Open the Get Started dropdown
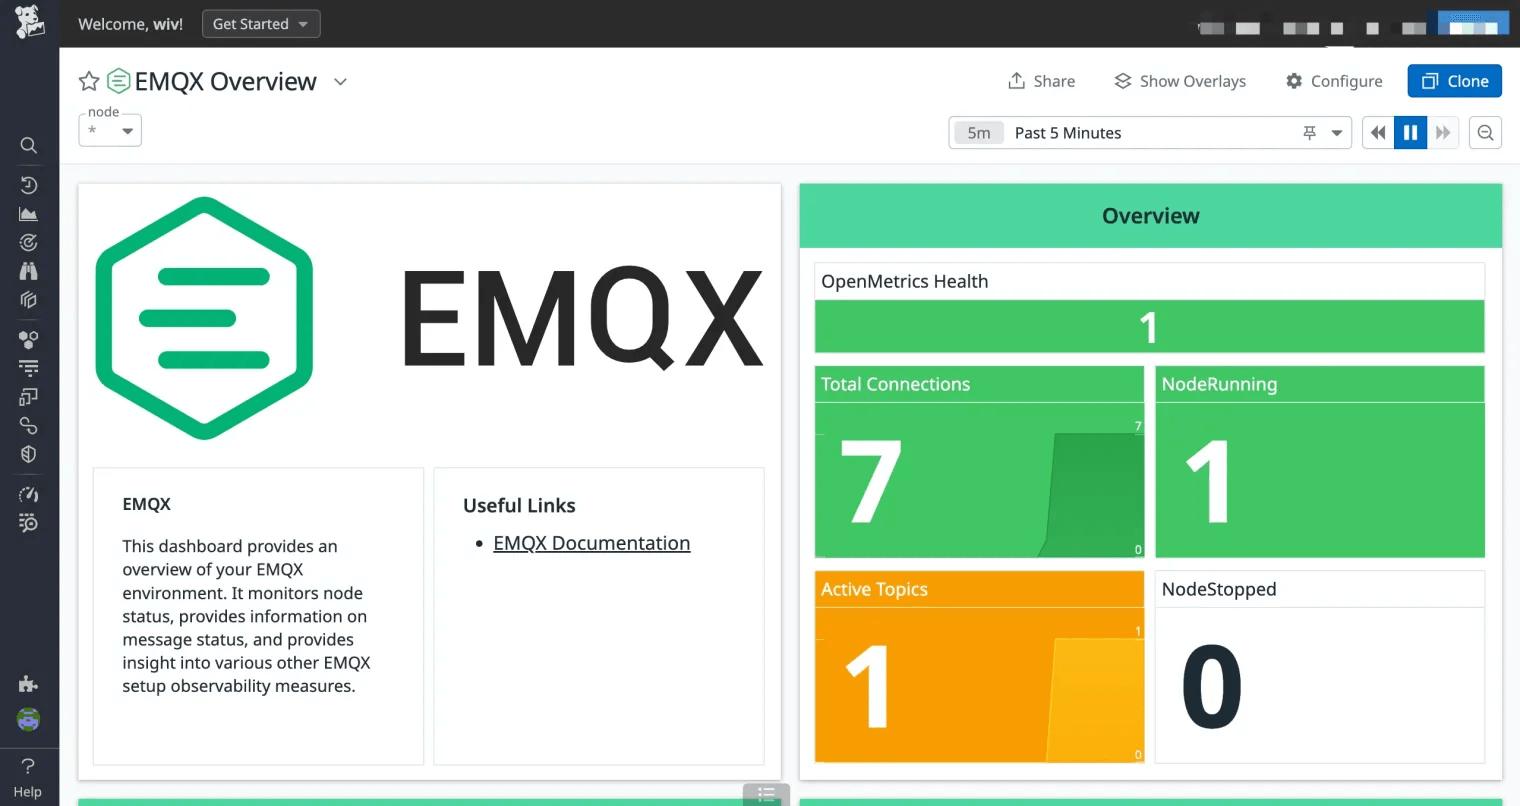Screen dimensions: 1520x806 [x=260, y=23]
